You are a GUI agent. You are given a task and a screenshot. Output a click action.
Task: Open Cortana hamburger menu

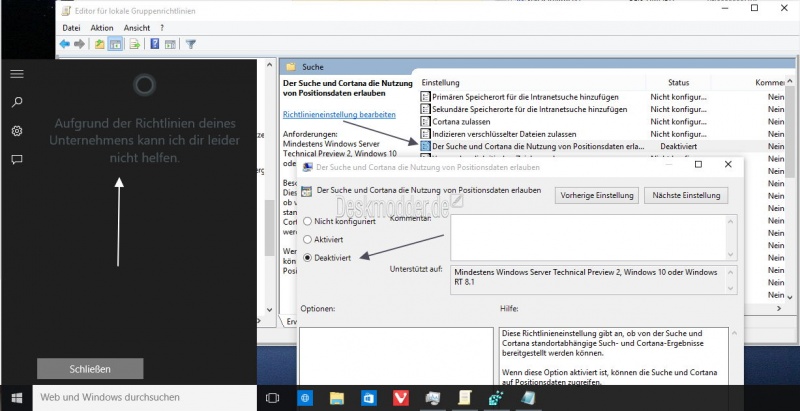[x=17, y=74]
